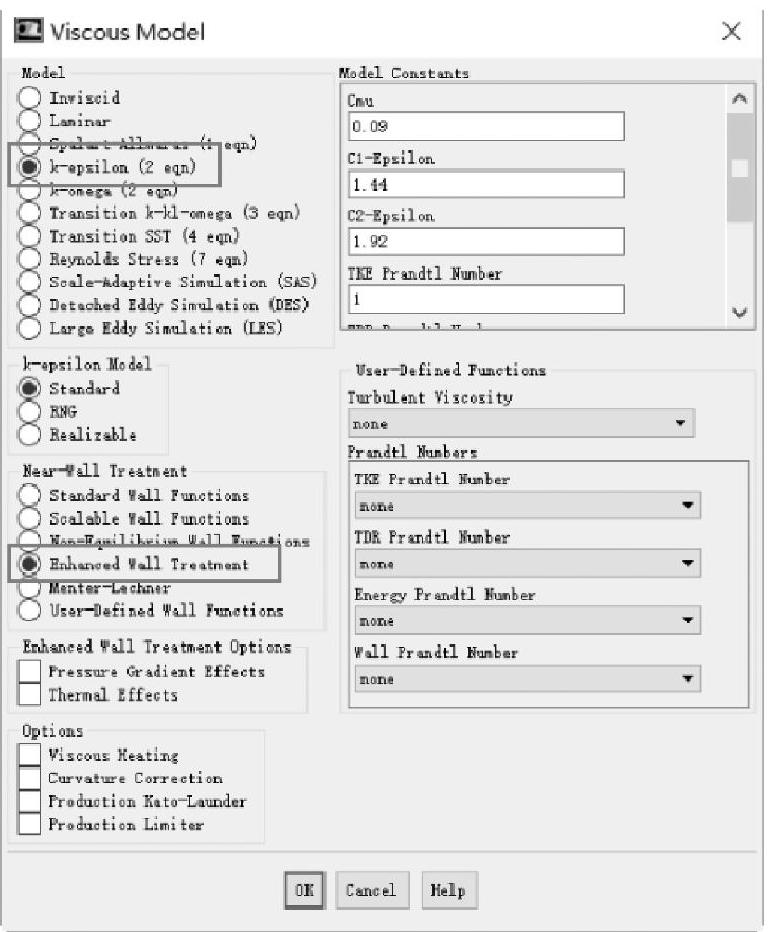768x932 pixels.
Task: Open Turbulent Viscosity dropdown
Action: coord(521,423)
